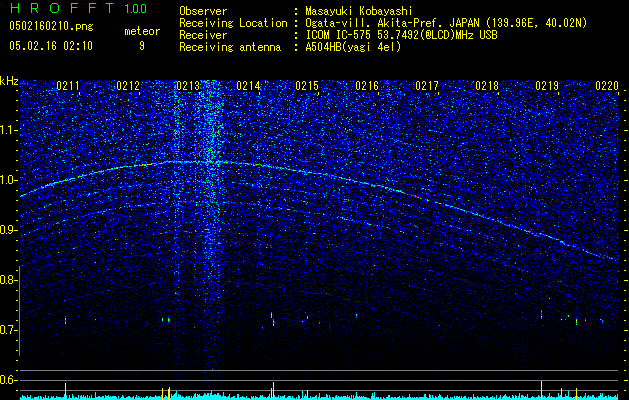Select observer name Masayuki Kobayashi

[x=359, y=11]
